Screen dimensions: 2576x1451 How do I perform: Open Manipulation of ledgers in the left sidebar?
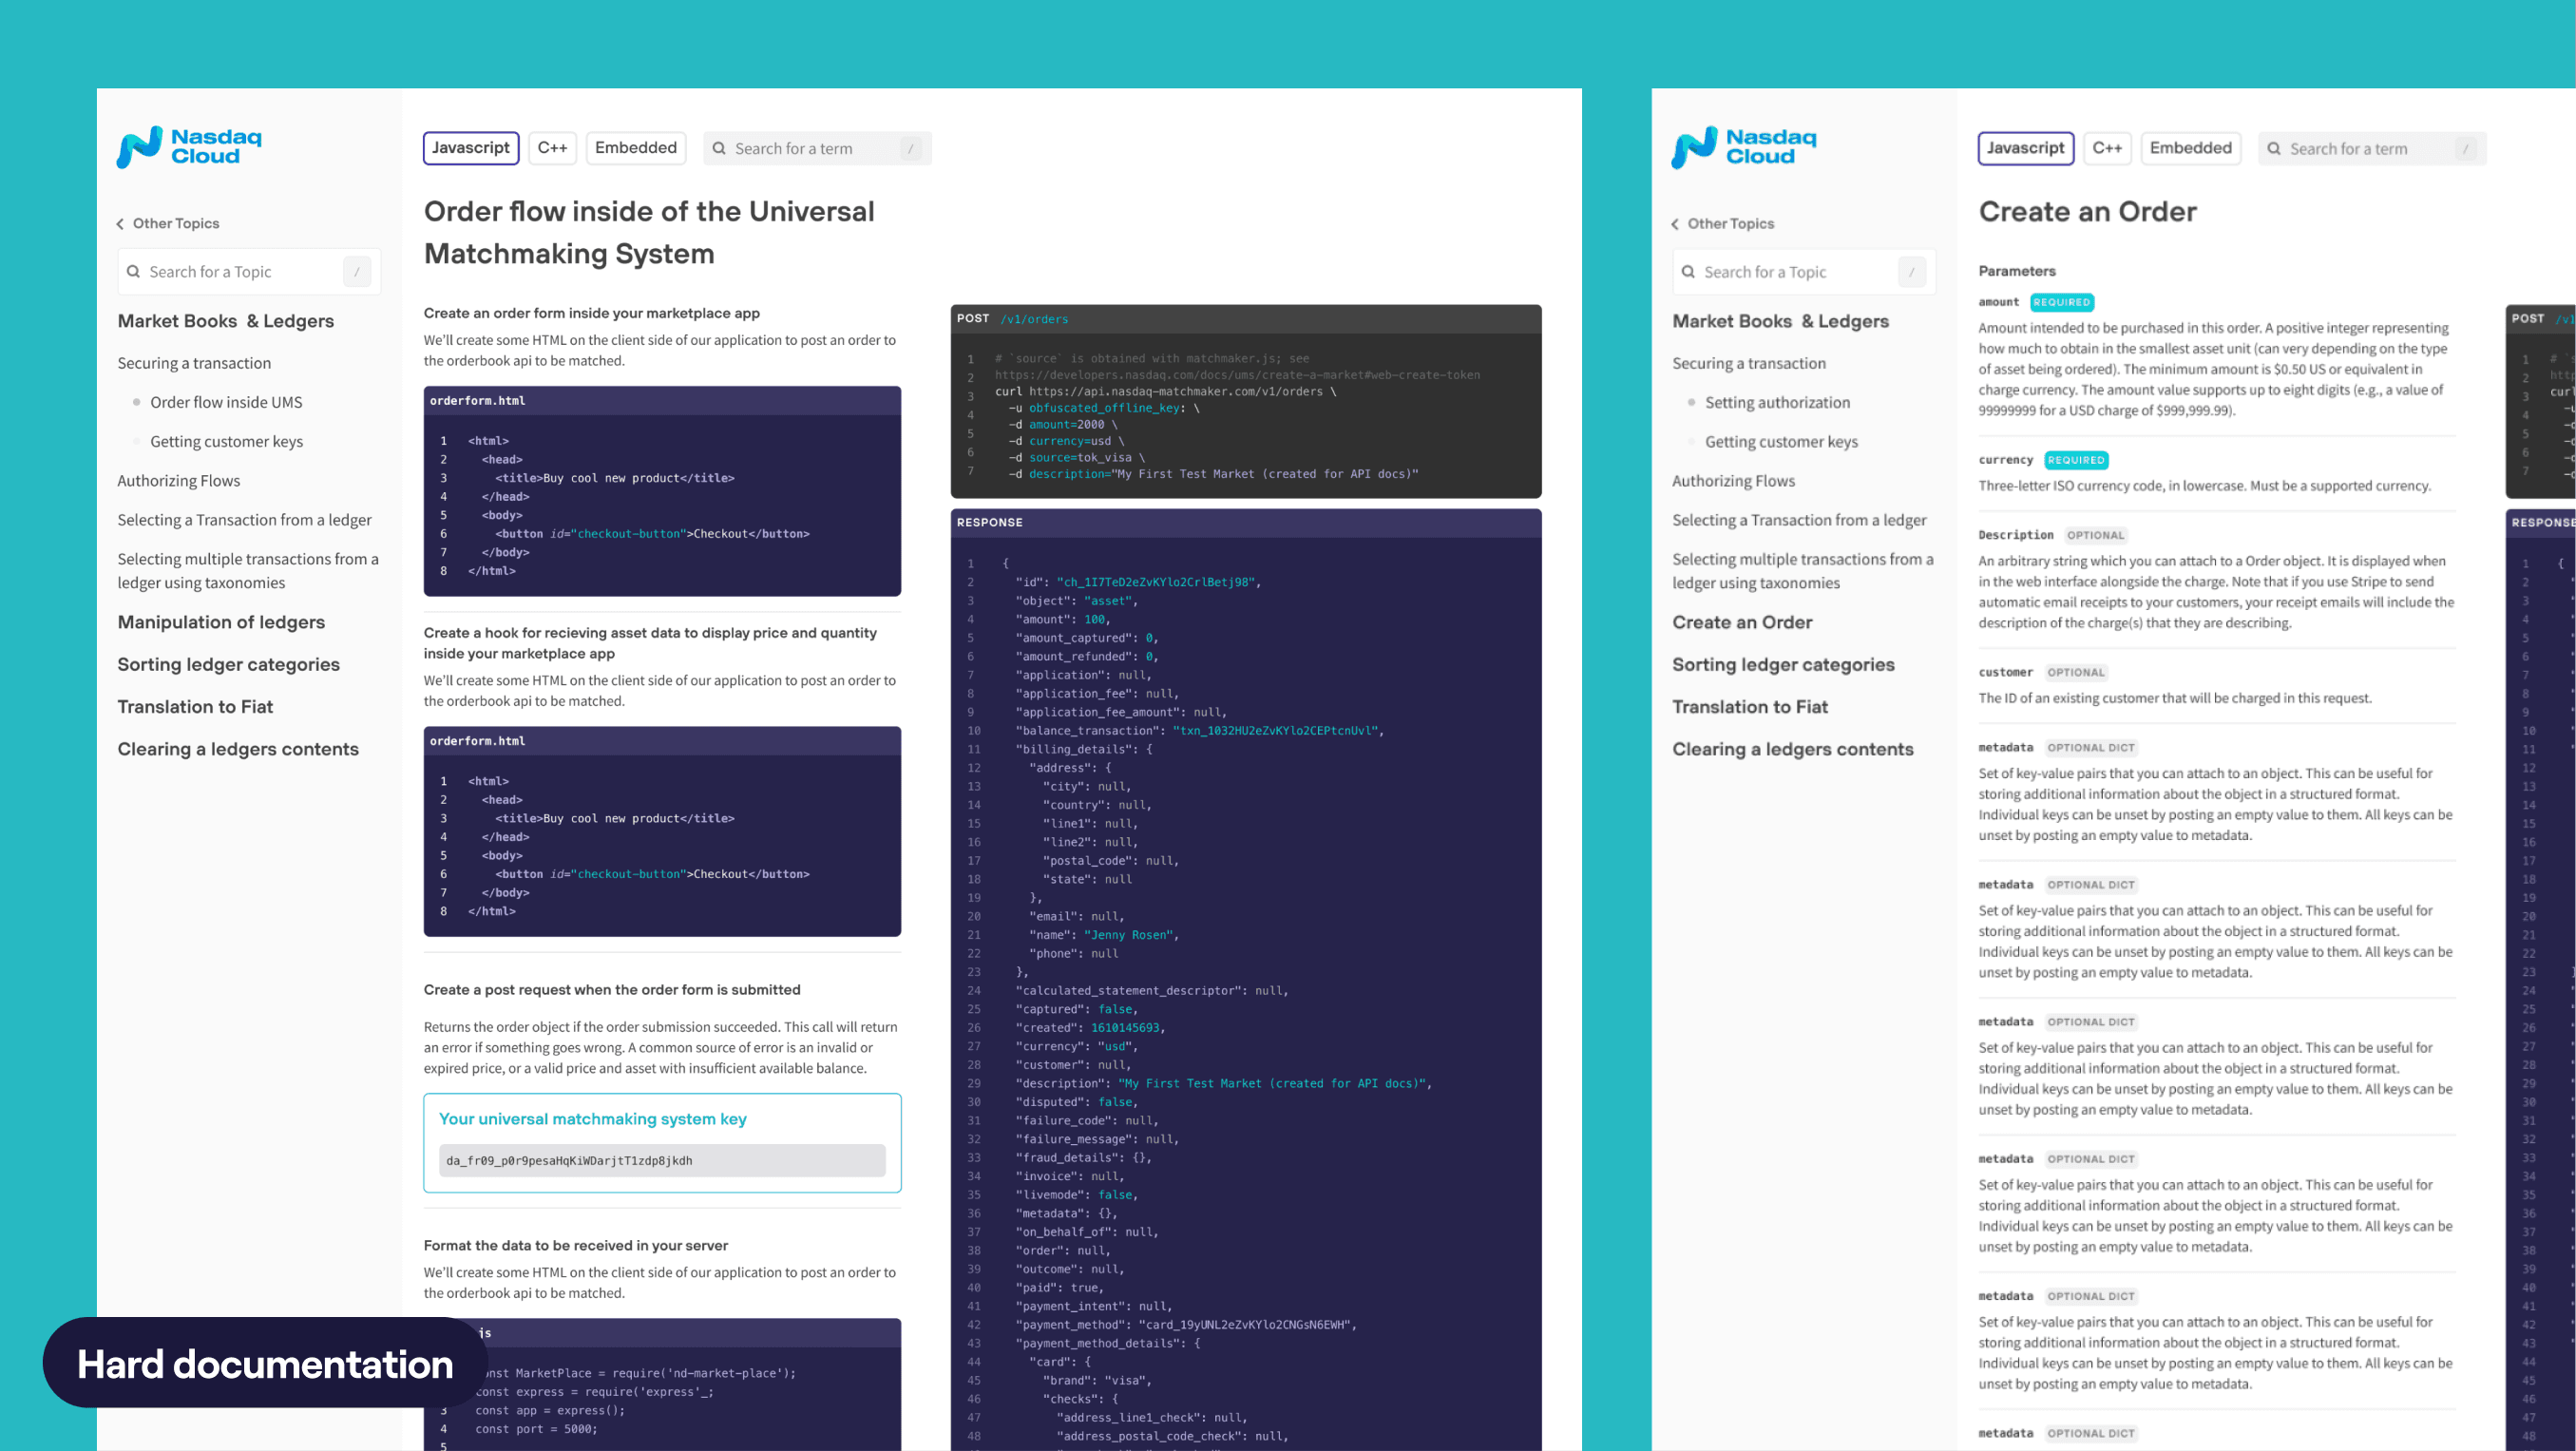221,622
